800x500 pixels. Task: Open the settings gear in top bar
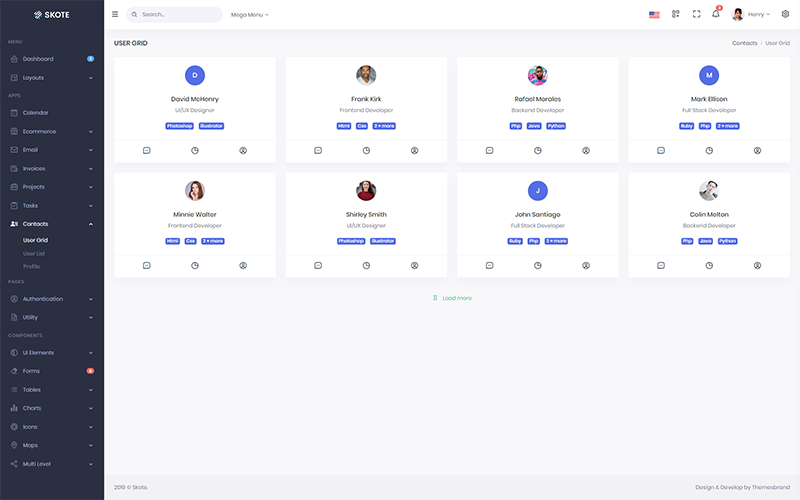coord(785,14)
